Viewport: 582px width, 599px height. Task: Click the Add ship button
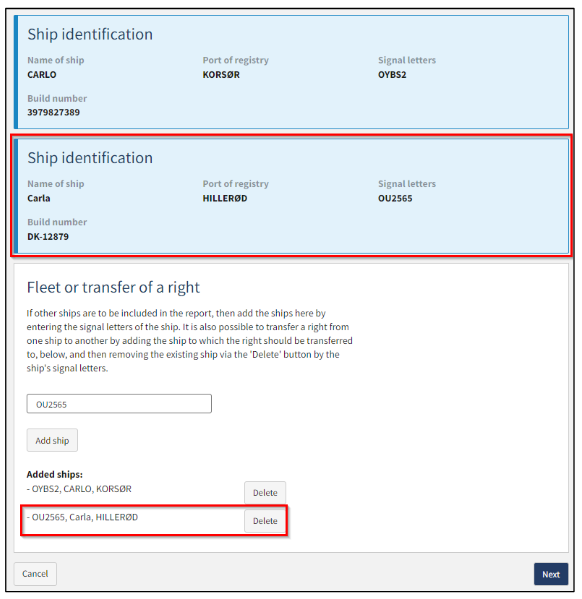(52, 440)
